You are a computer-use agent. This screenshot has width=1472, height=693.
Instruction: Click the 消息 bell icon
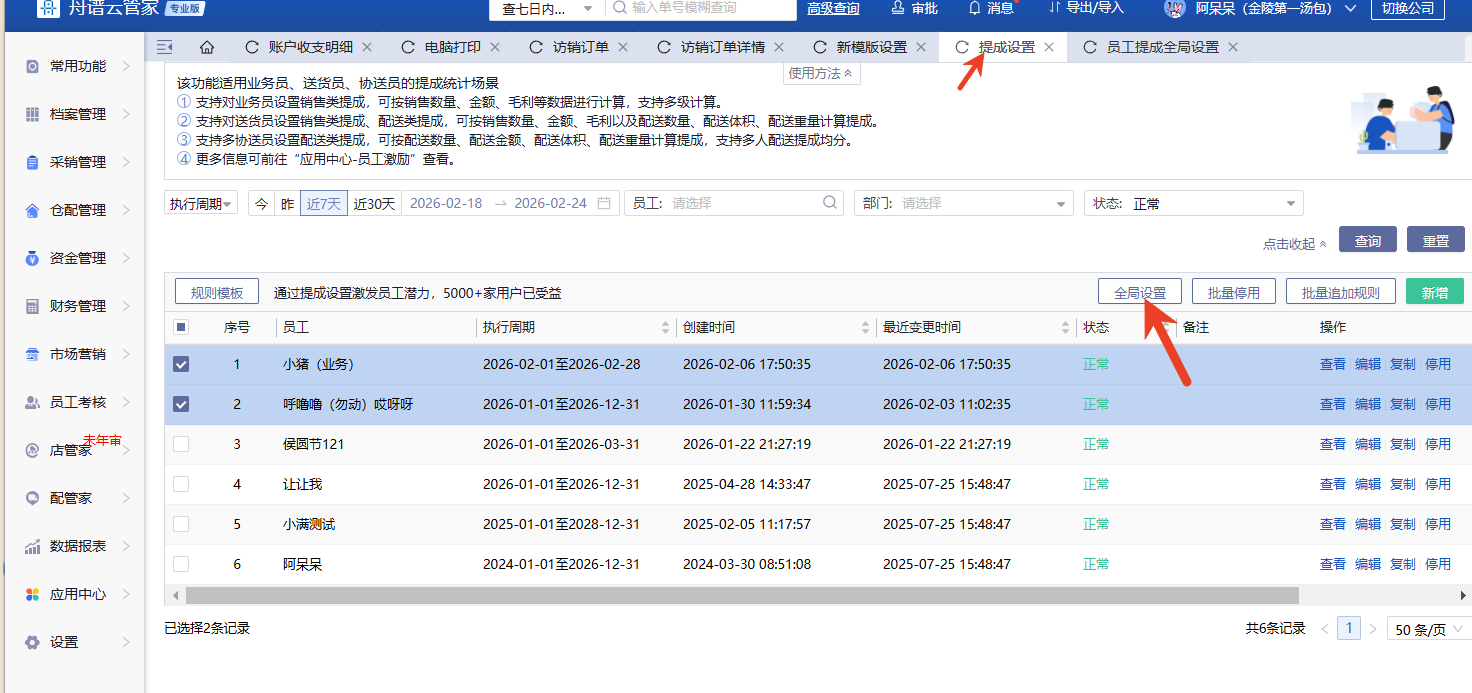[x=974, y=8]
